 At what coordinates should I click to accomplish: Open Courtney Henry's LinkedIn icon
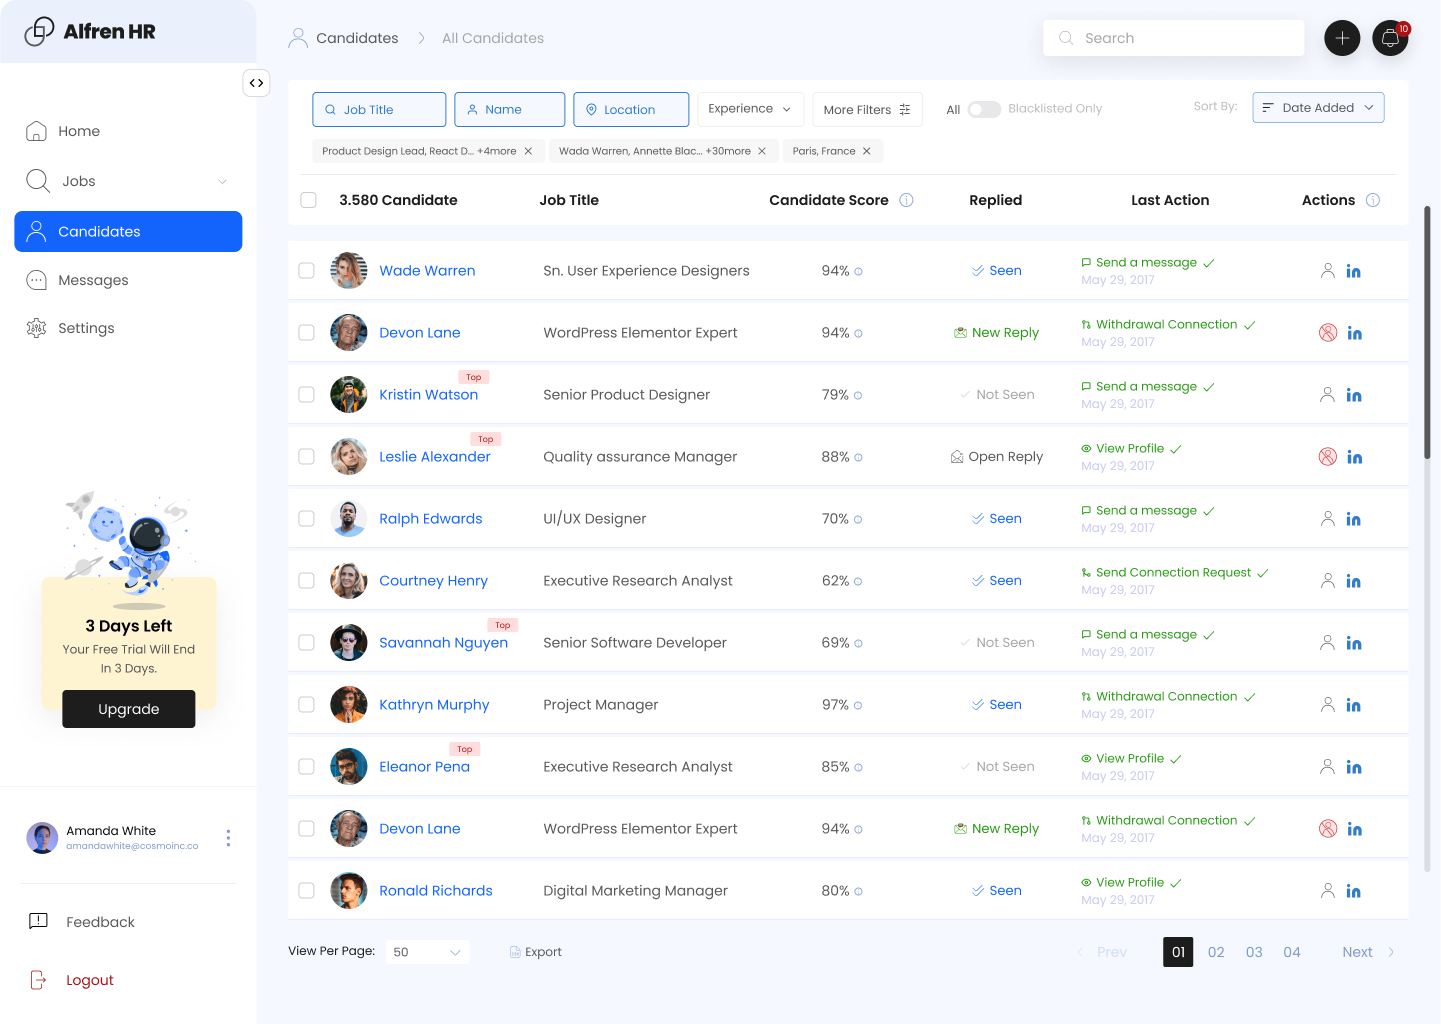[1353, 581]
